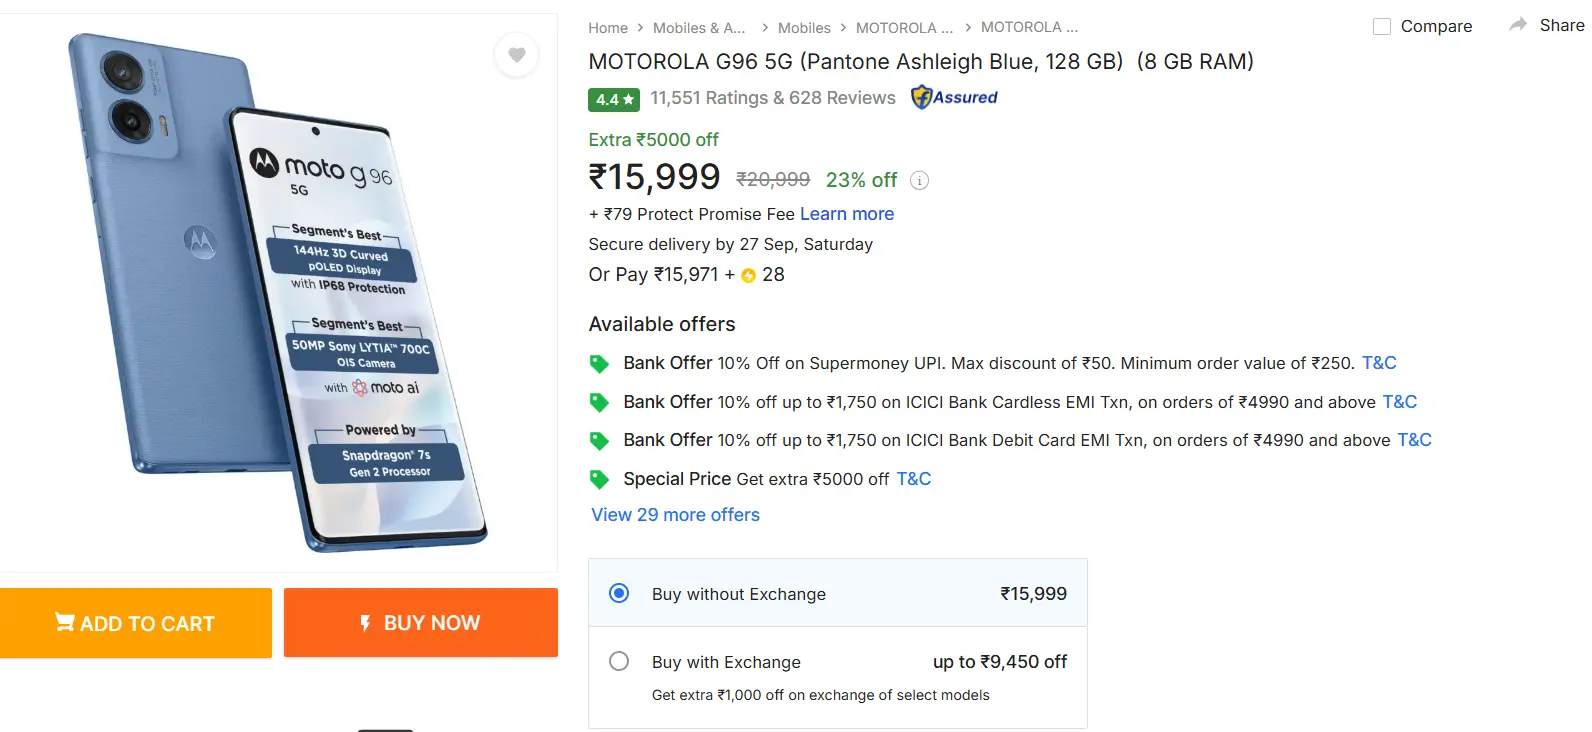Screen dimensions: 1592x732
Task: Open the Mobiles & Accessories breadcrumb dropdown
Action: [699, 27]
